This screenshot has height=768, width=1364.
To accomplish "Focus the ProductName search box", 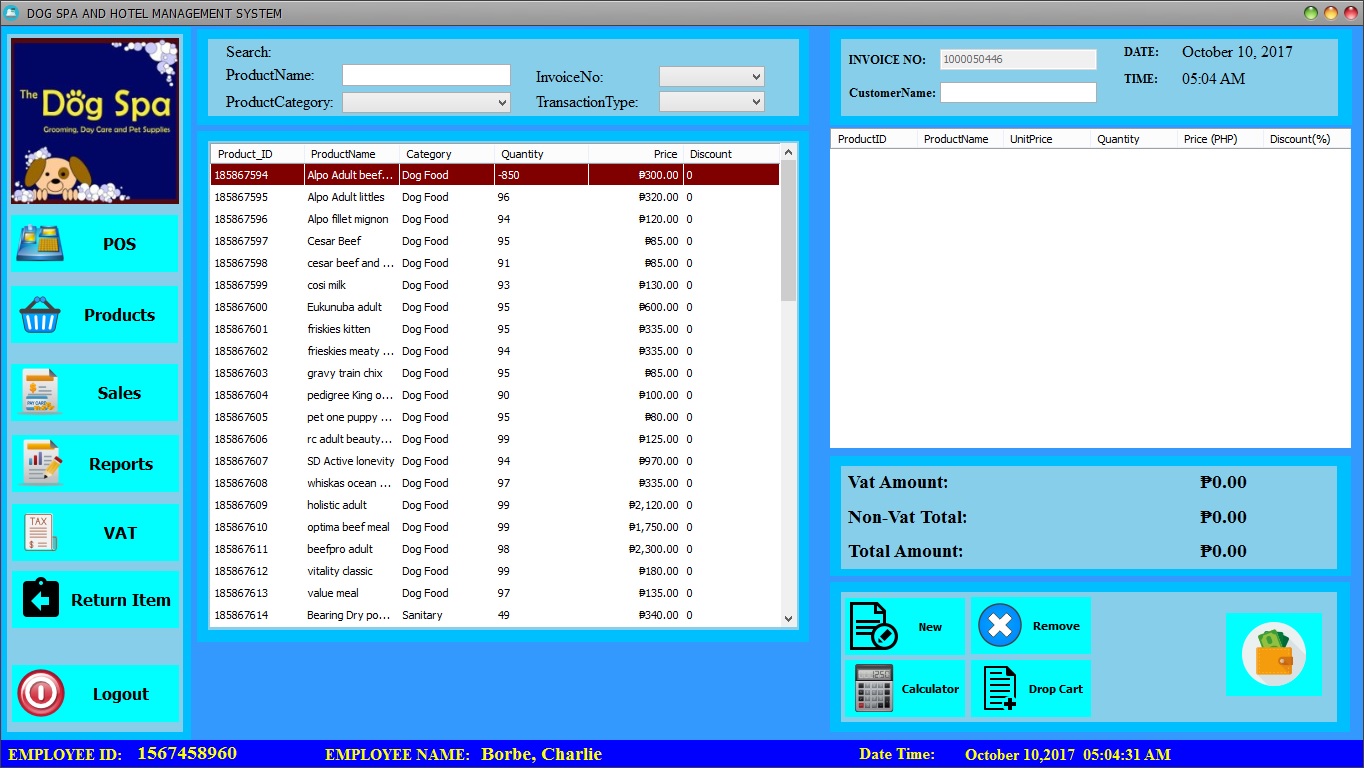I will [425, 74].
